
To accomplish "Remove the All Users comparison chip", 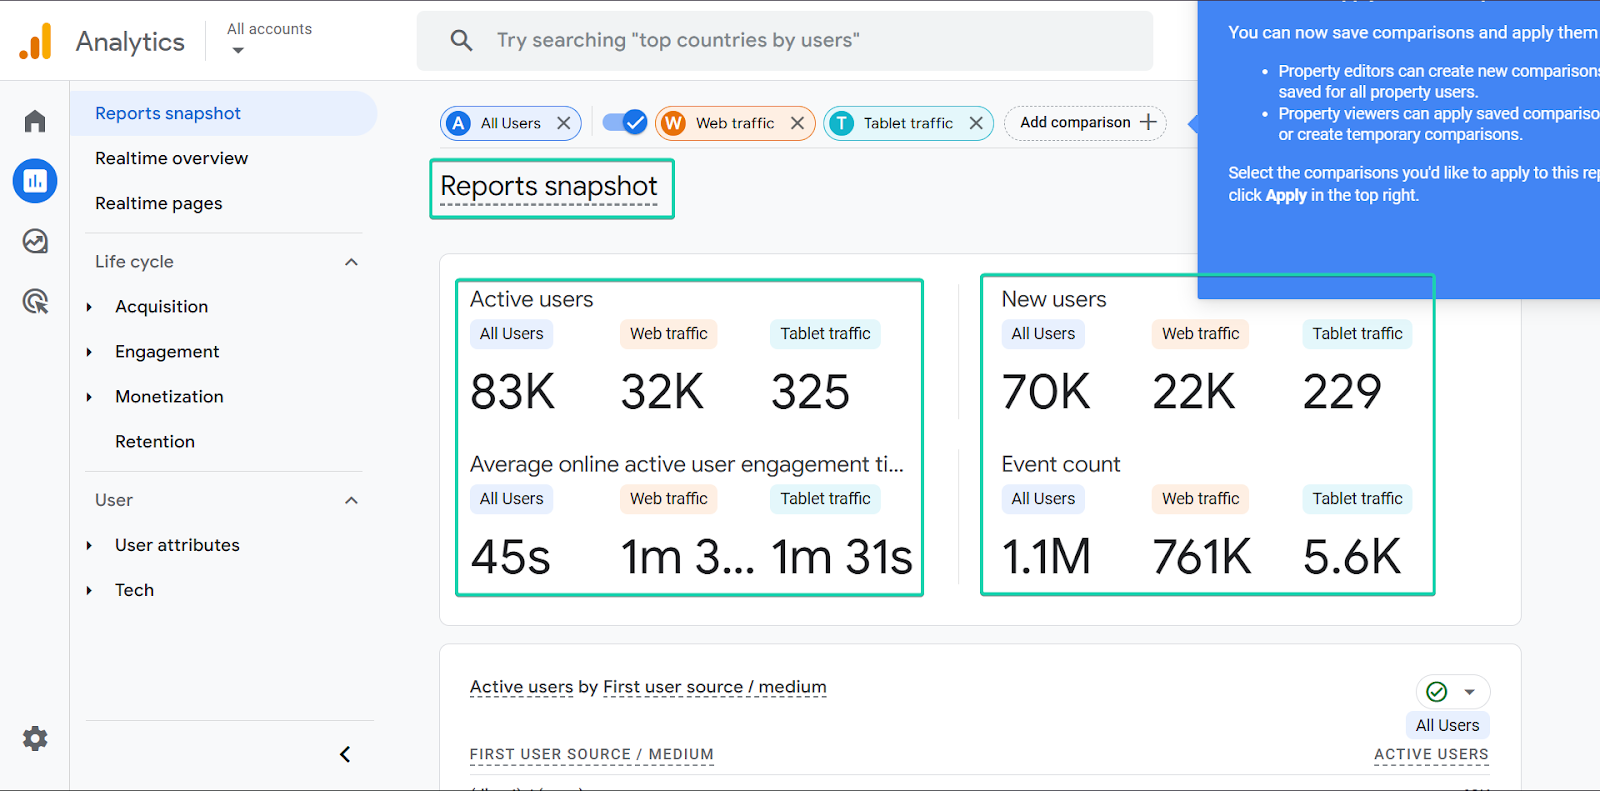I will [x=564, y=123].
